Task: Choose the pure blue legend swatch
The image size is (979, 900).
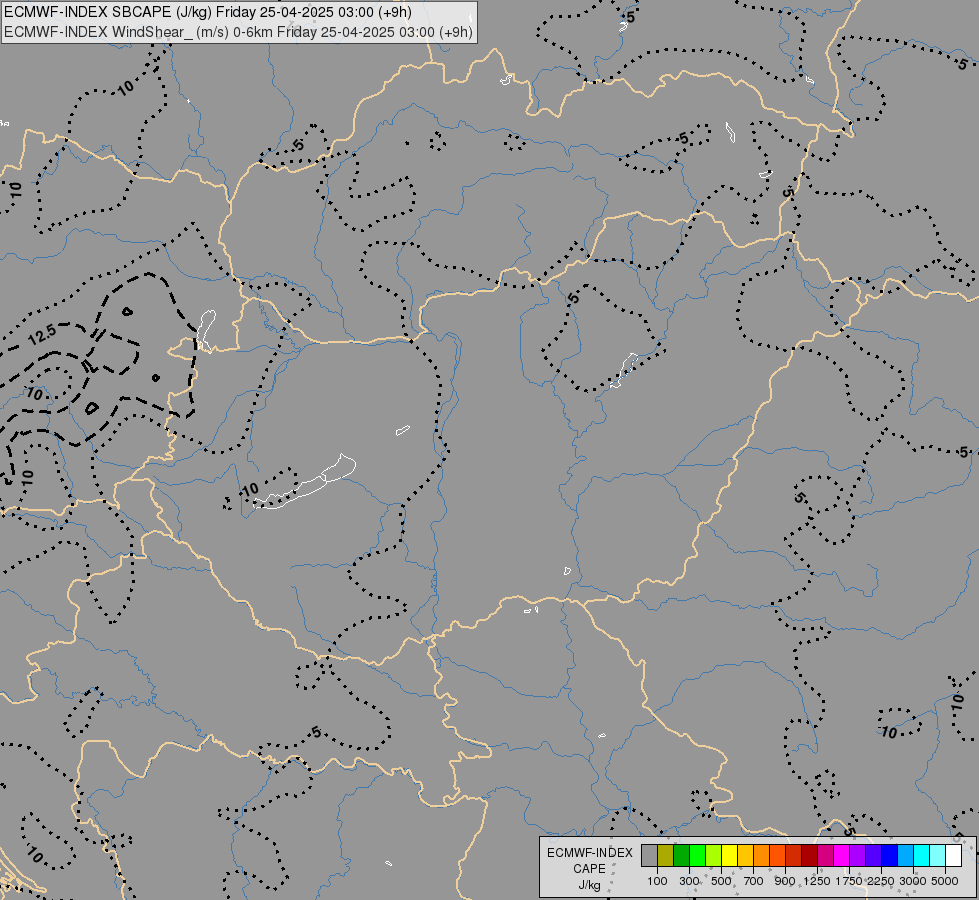Action: click(x=890, y=856)
